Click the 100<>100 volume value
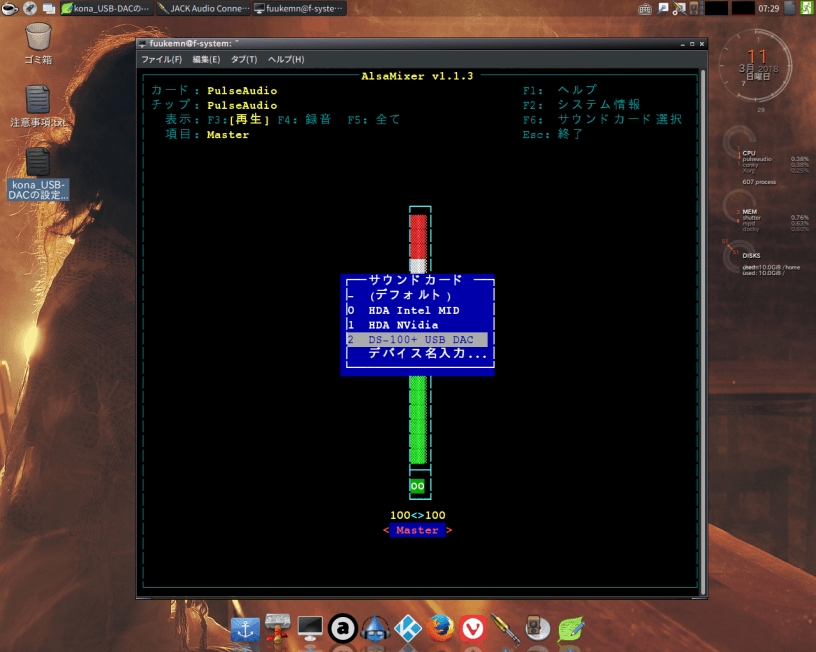 pos(418,515)
